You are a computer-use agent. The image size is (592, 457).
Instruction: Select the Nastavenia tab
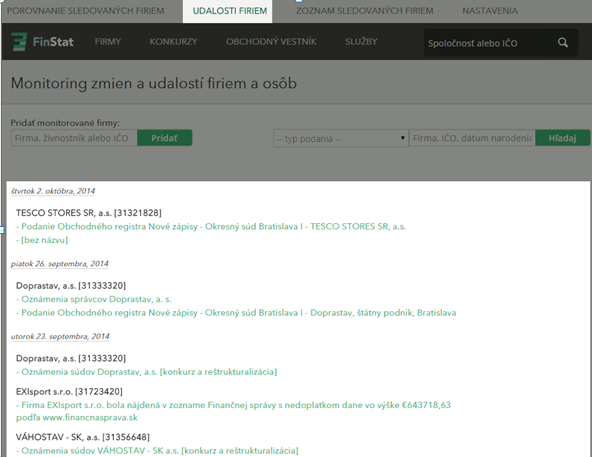(490, 11)
